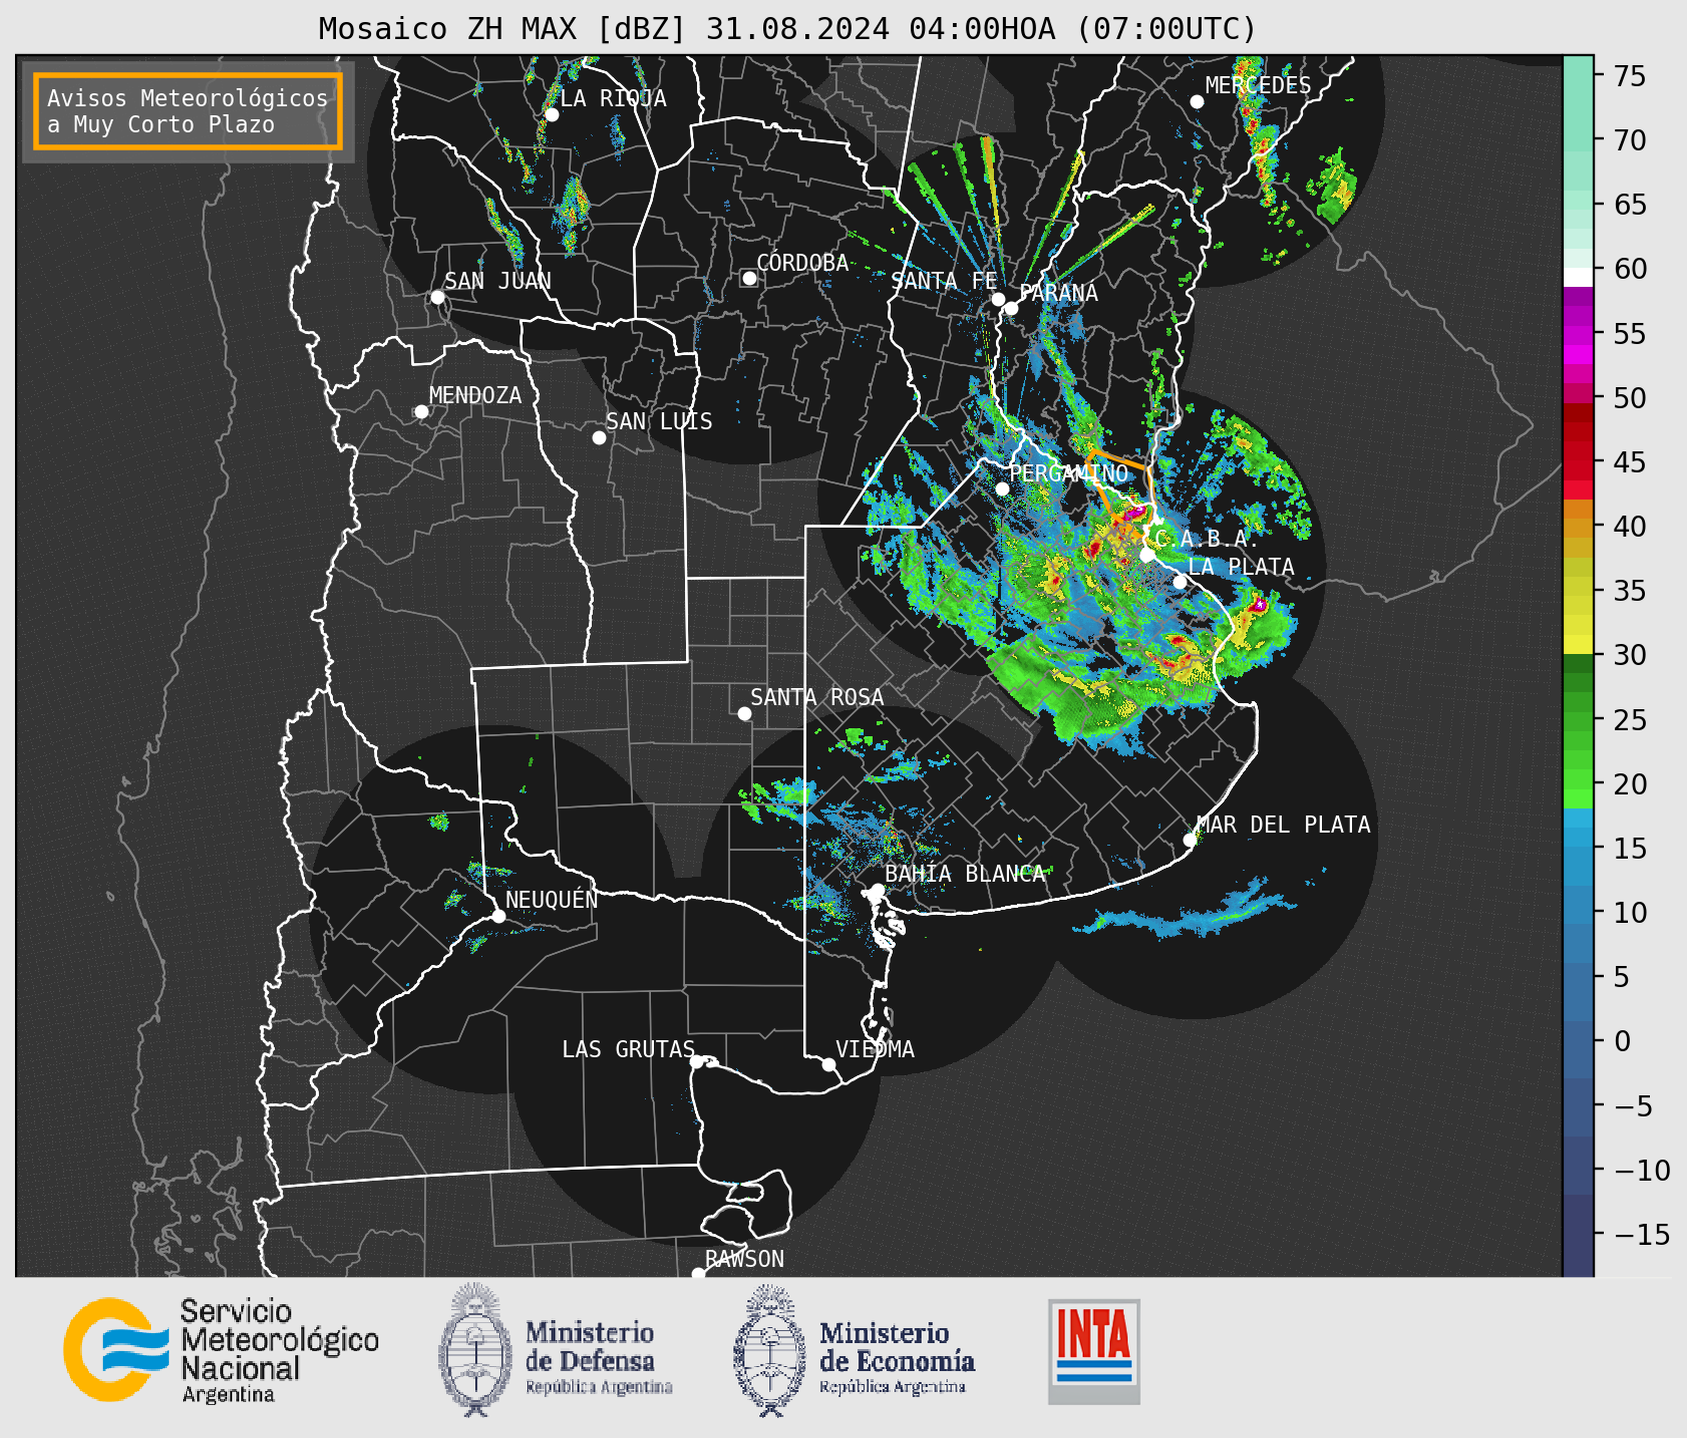Click the MERCEDES label text

1258,85
